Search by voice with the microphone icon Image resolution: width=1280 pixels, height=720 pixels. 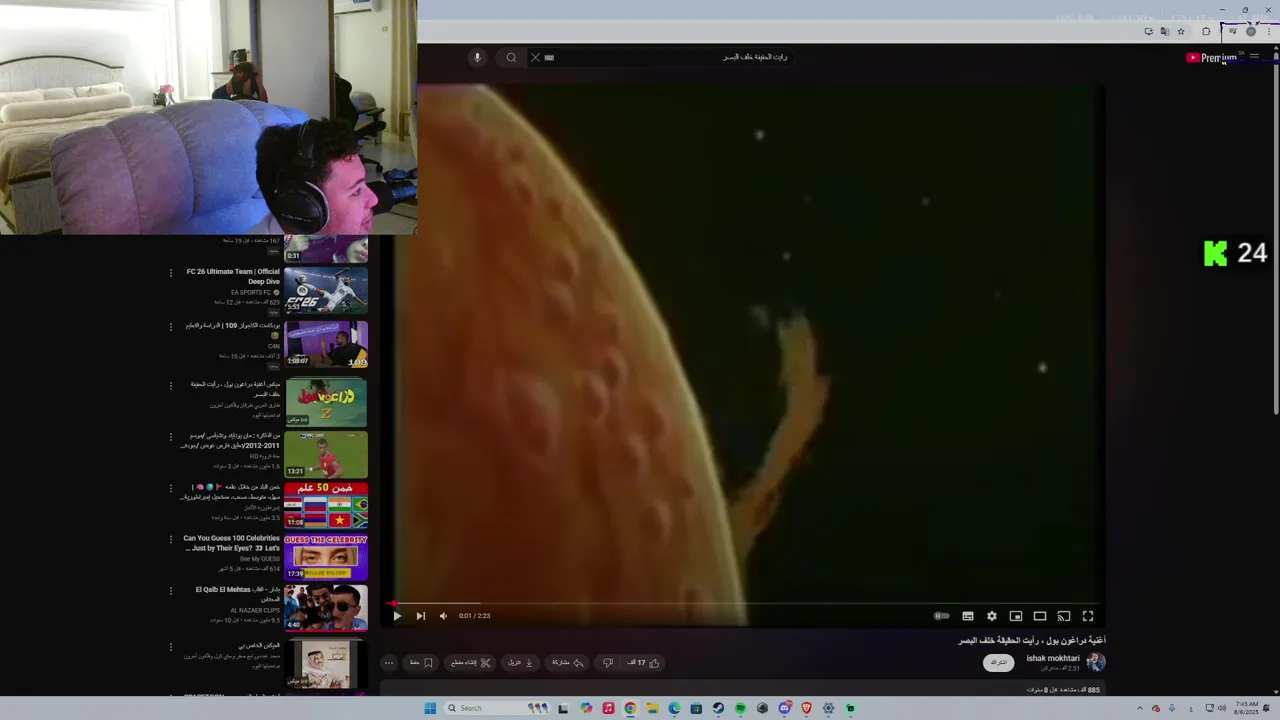pos(477,57)
